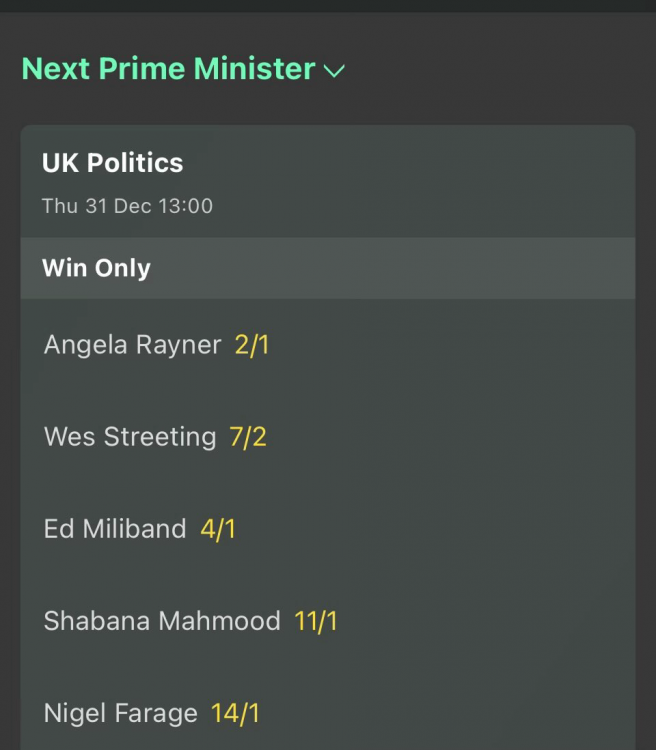Choose Ed Miliband's name

tap(115, 529)
